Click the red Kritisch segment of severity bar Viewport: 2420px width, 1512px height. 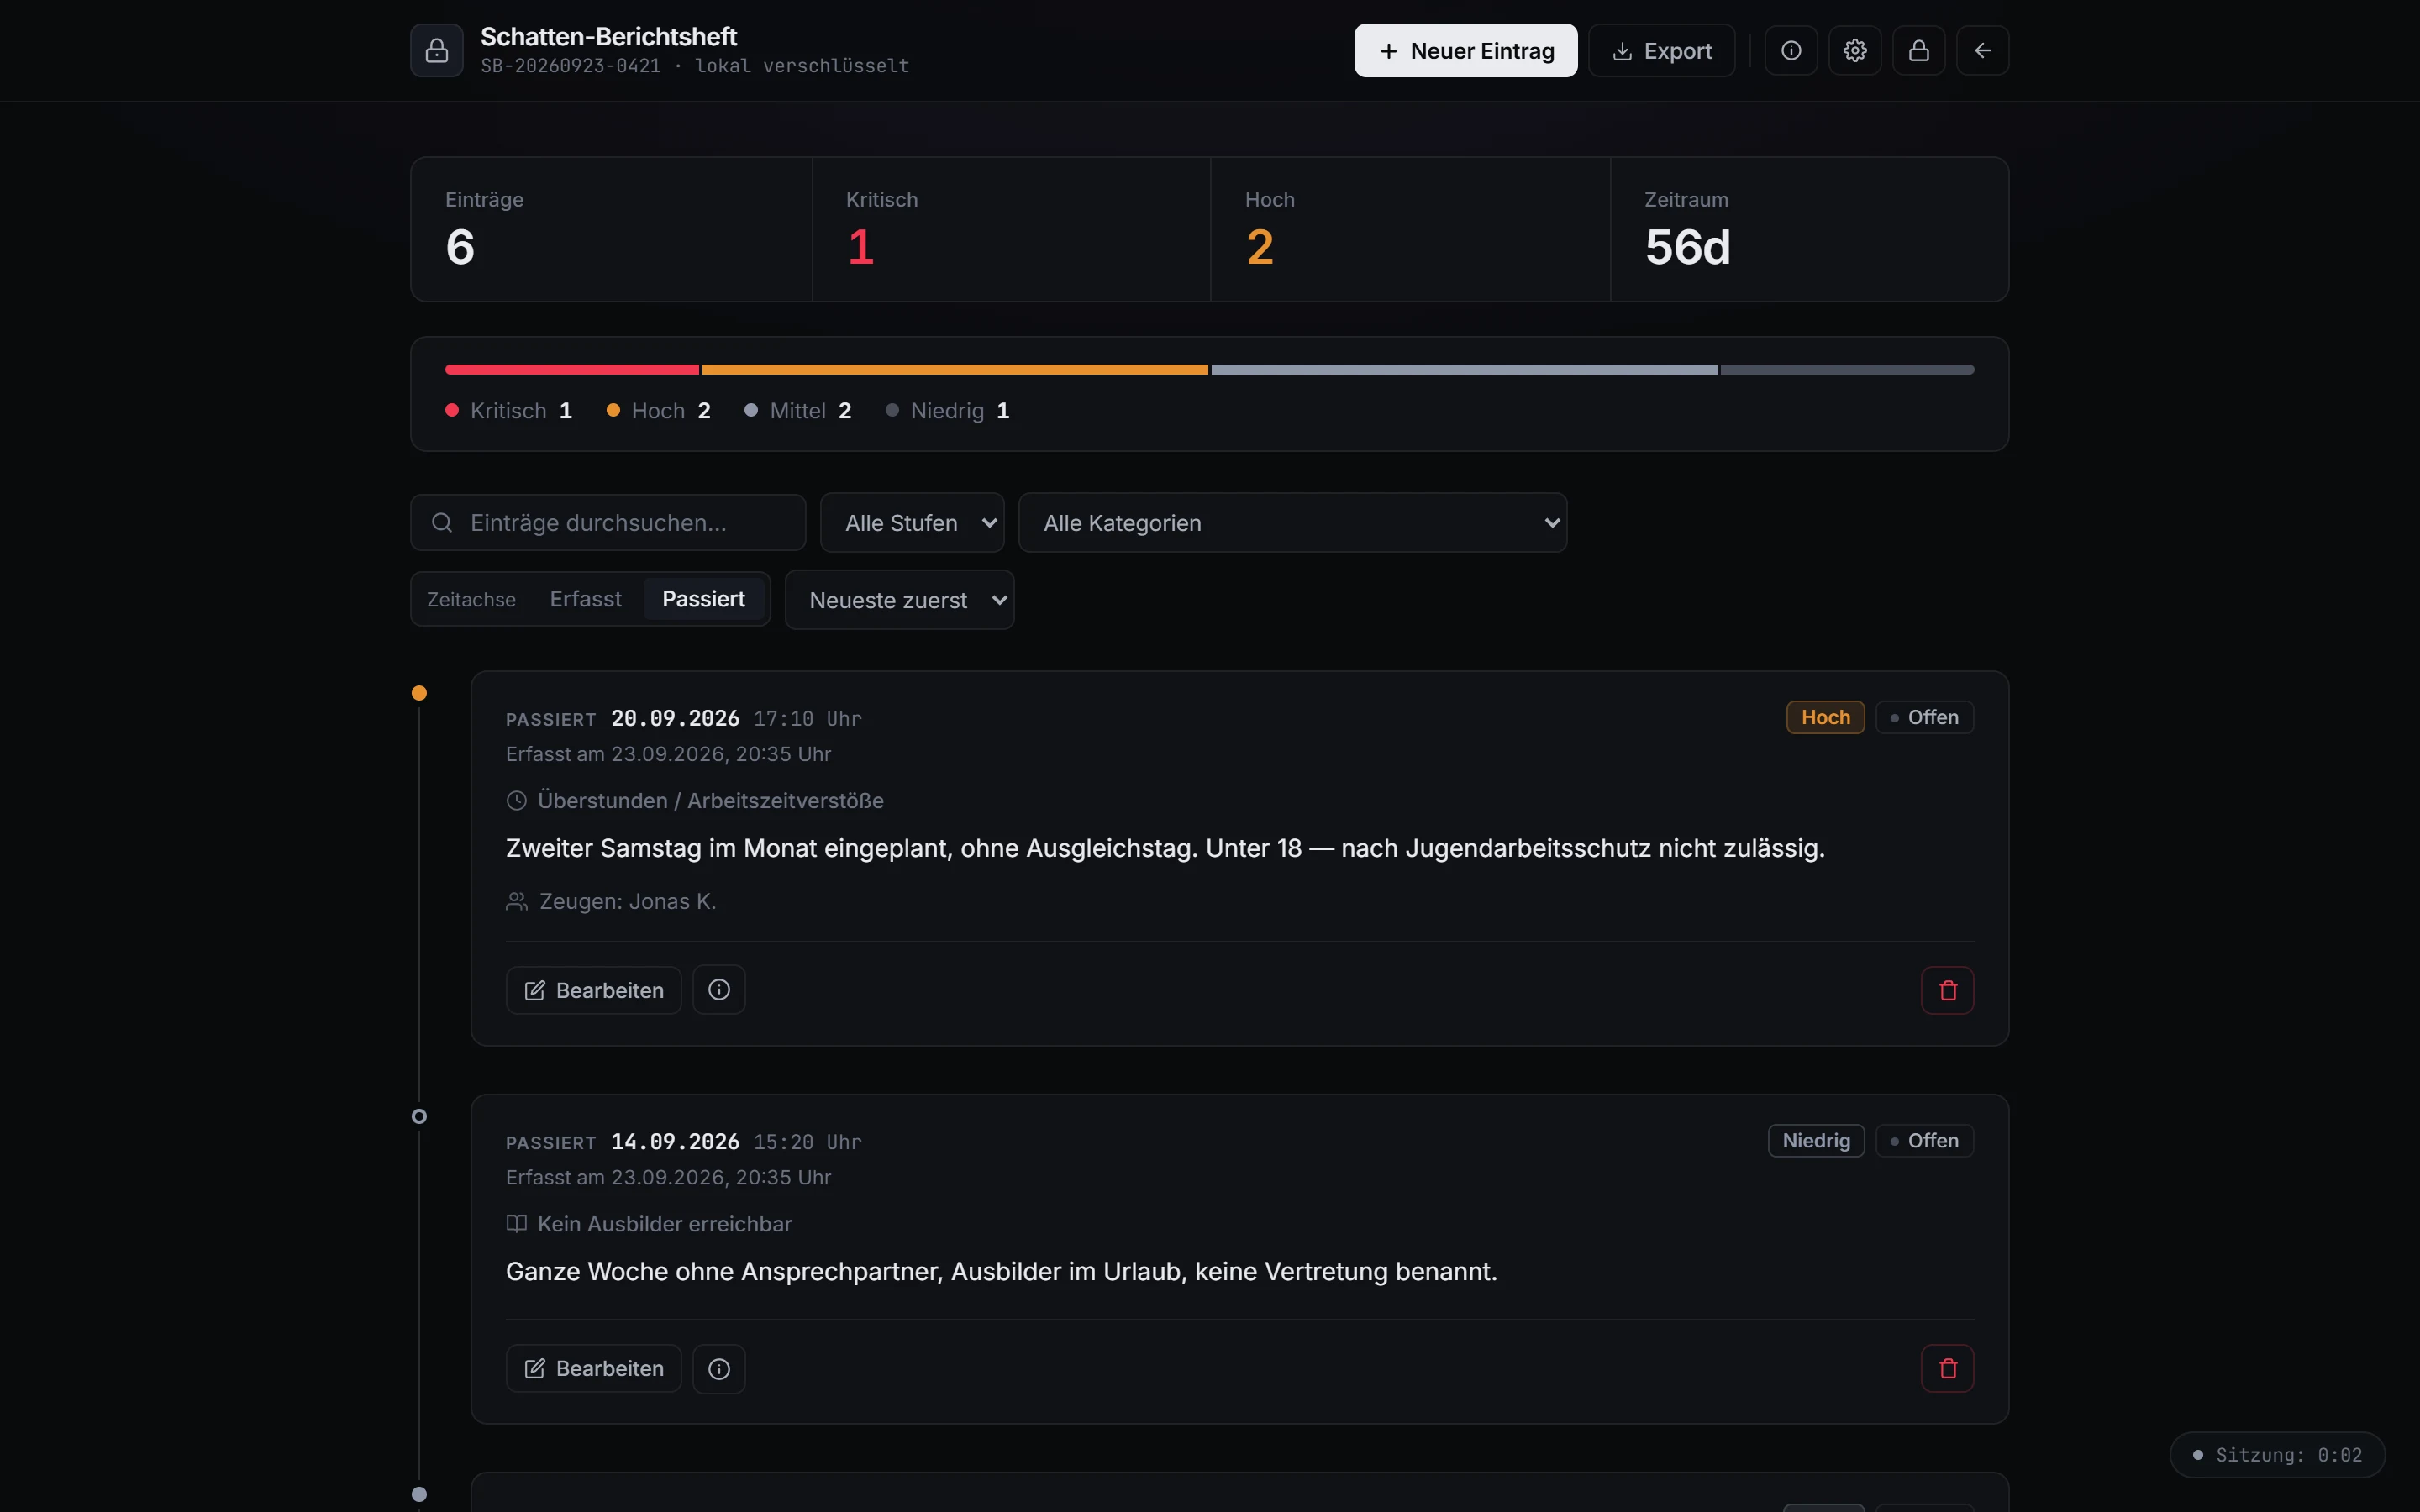coord(572,370)
